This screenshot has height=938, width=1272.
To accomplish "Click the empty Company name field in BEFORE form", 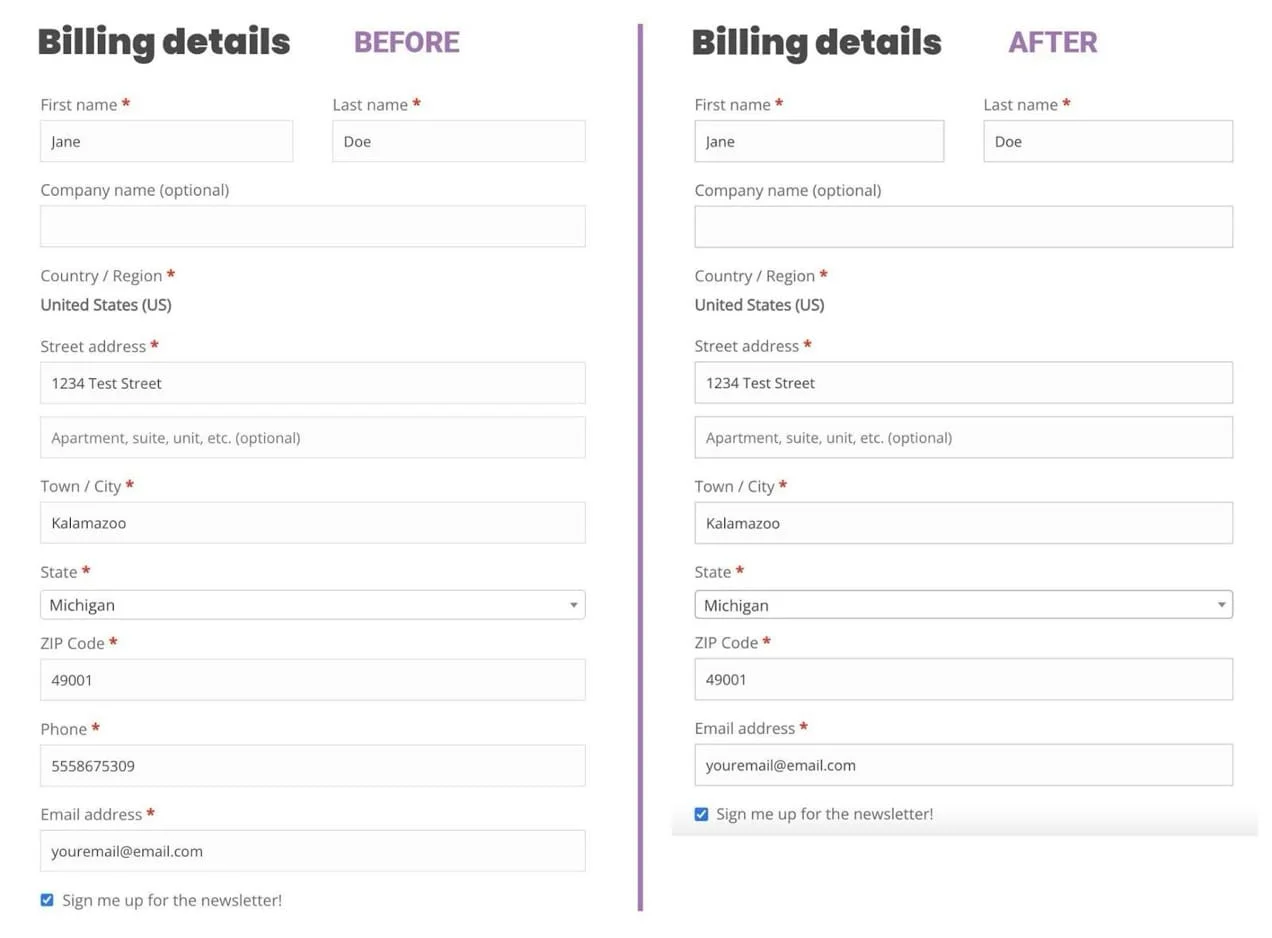I will point(312,226).
